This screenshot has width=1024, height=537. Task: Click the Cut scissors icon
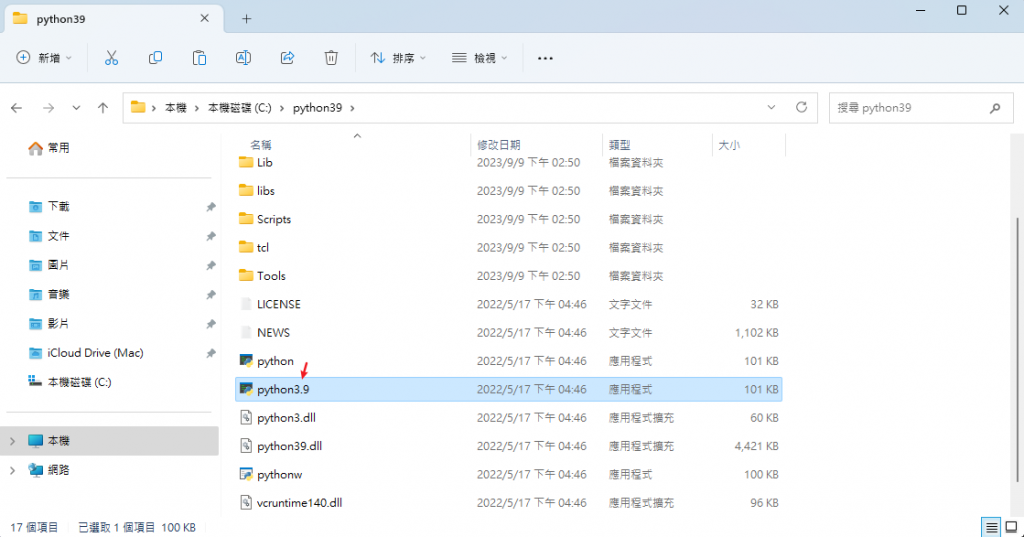click(x=112, y=58)
